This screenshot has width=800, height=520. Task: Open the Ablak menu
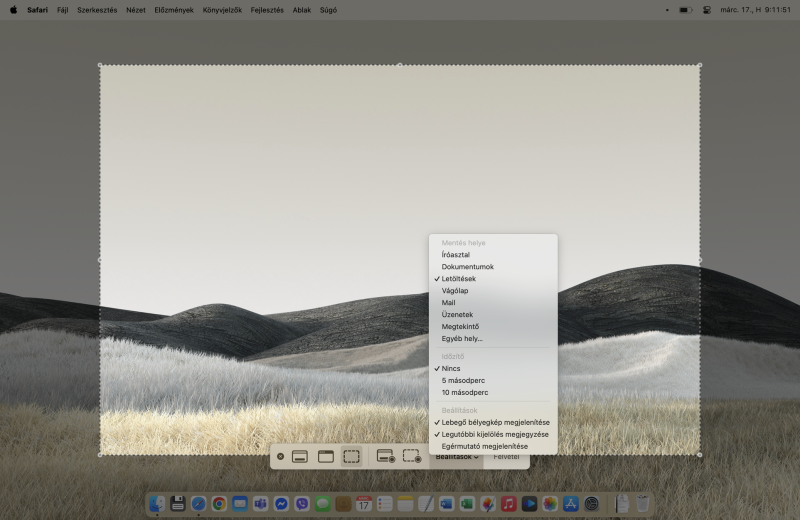[302, 10]
